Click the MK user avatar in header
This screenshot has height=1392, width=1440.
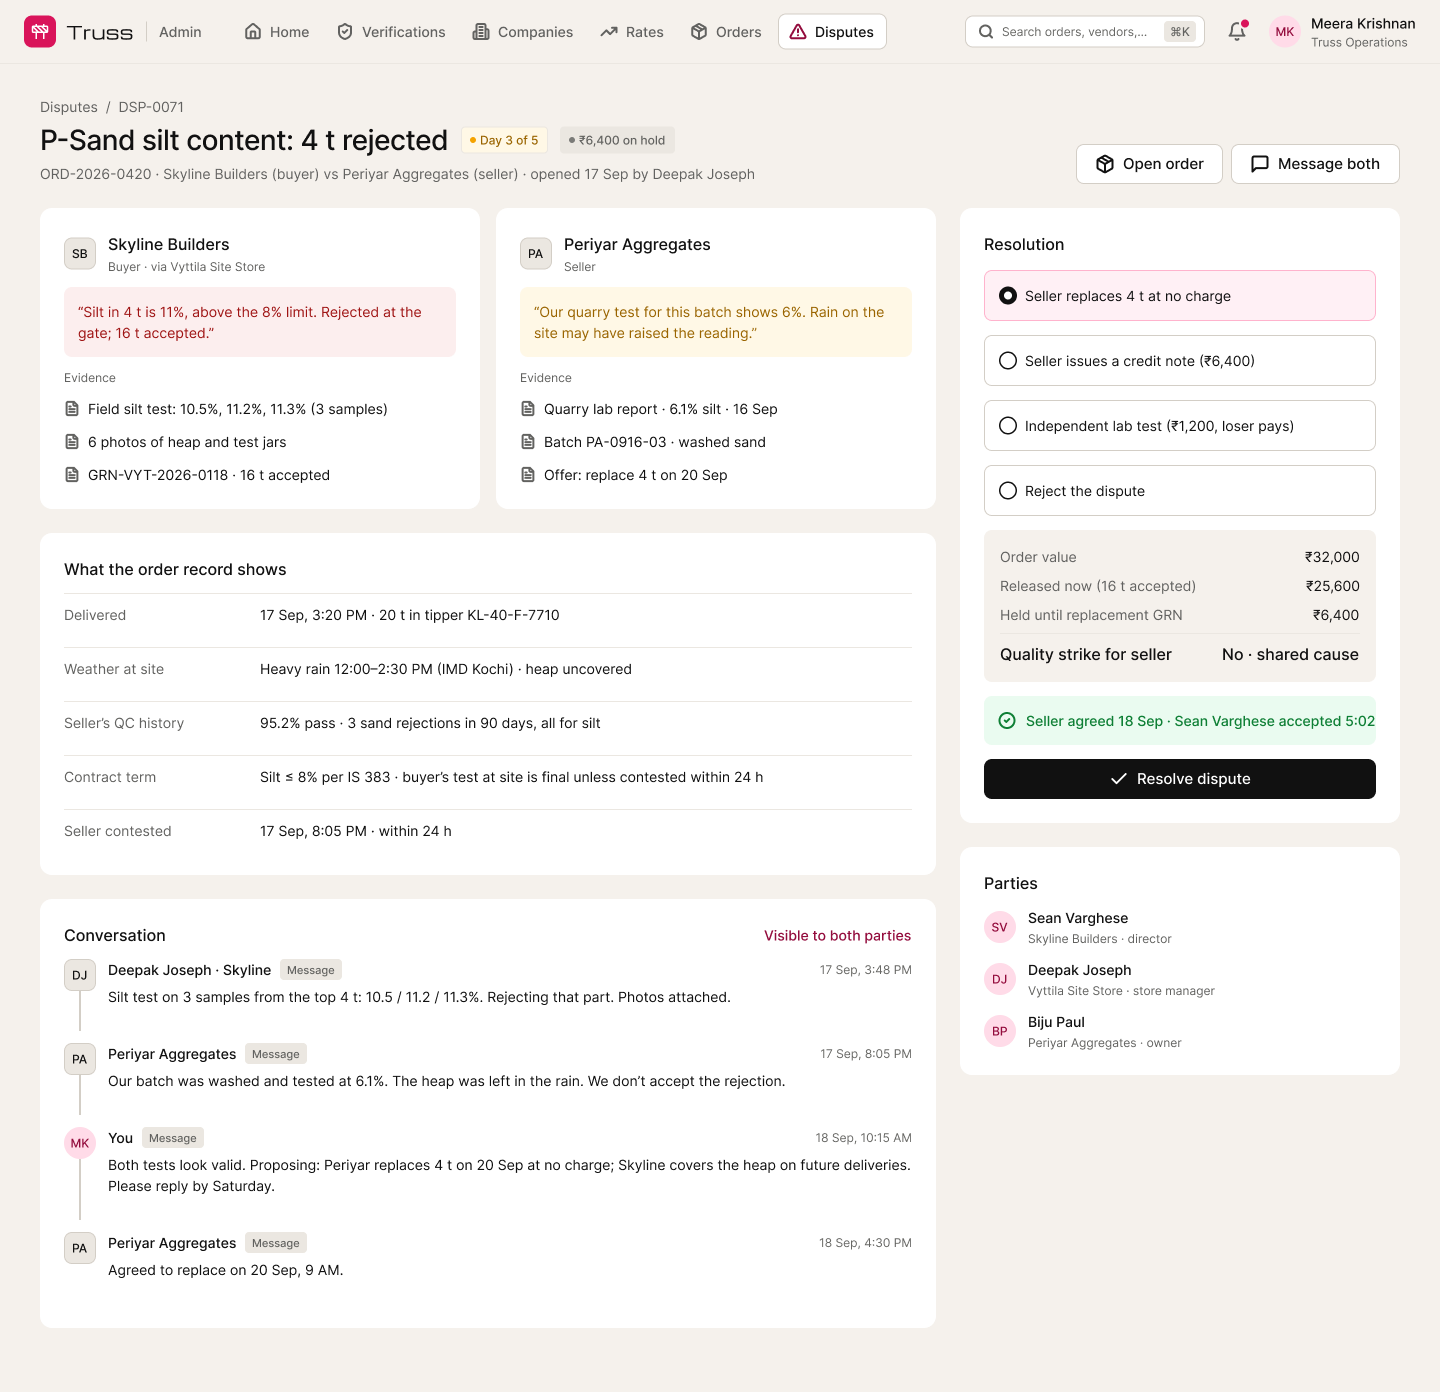[x=1285, y=32]
